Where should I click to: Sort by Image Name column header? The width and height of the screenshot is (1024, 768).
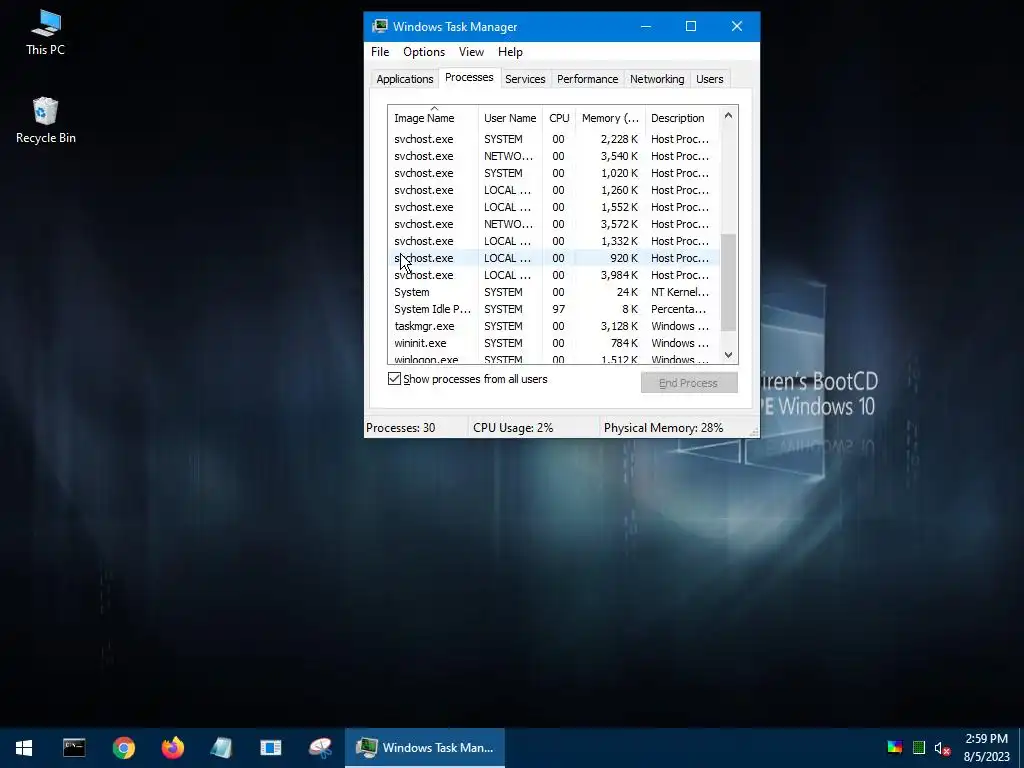coord(432,118)
